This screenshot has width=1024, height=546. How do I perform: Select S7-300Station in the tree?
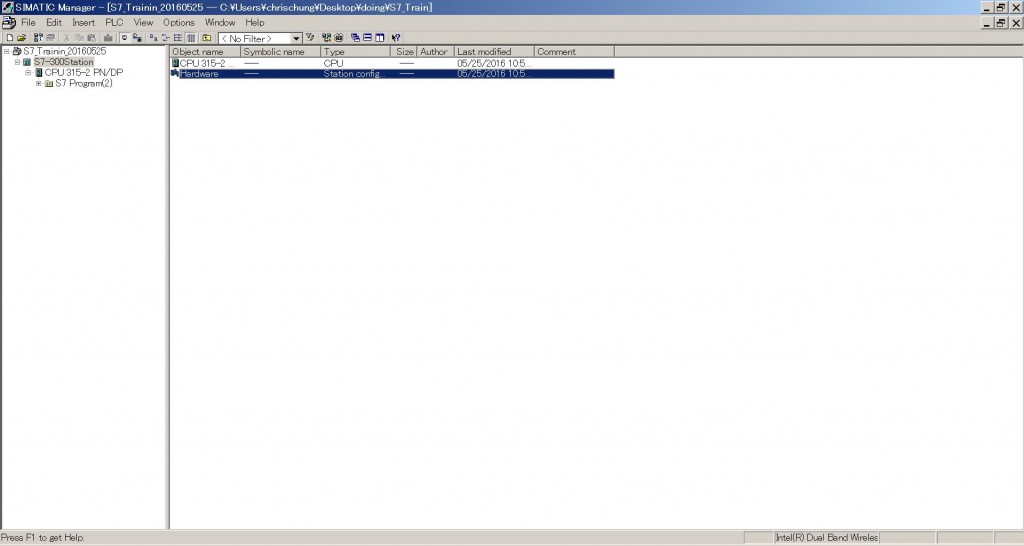[64, 62]
